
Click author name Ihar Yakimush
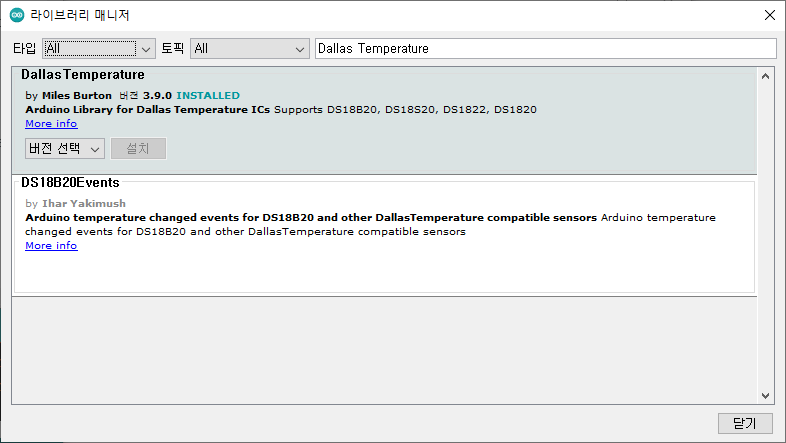click(84, 203)
